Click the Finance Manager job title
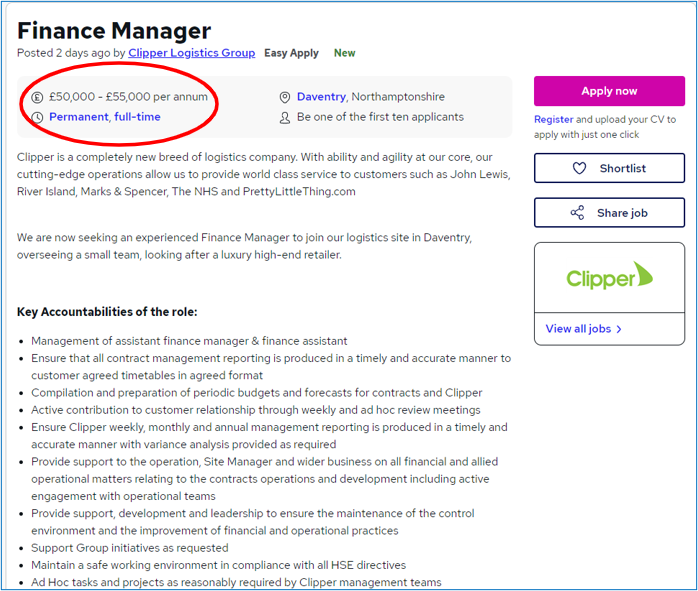The image size is (698, 591). click(x=114, y=31)
